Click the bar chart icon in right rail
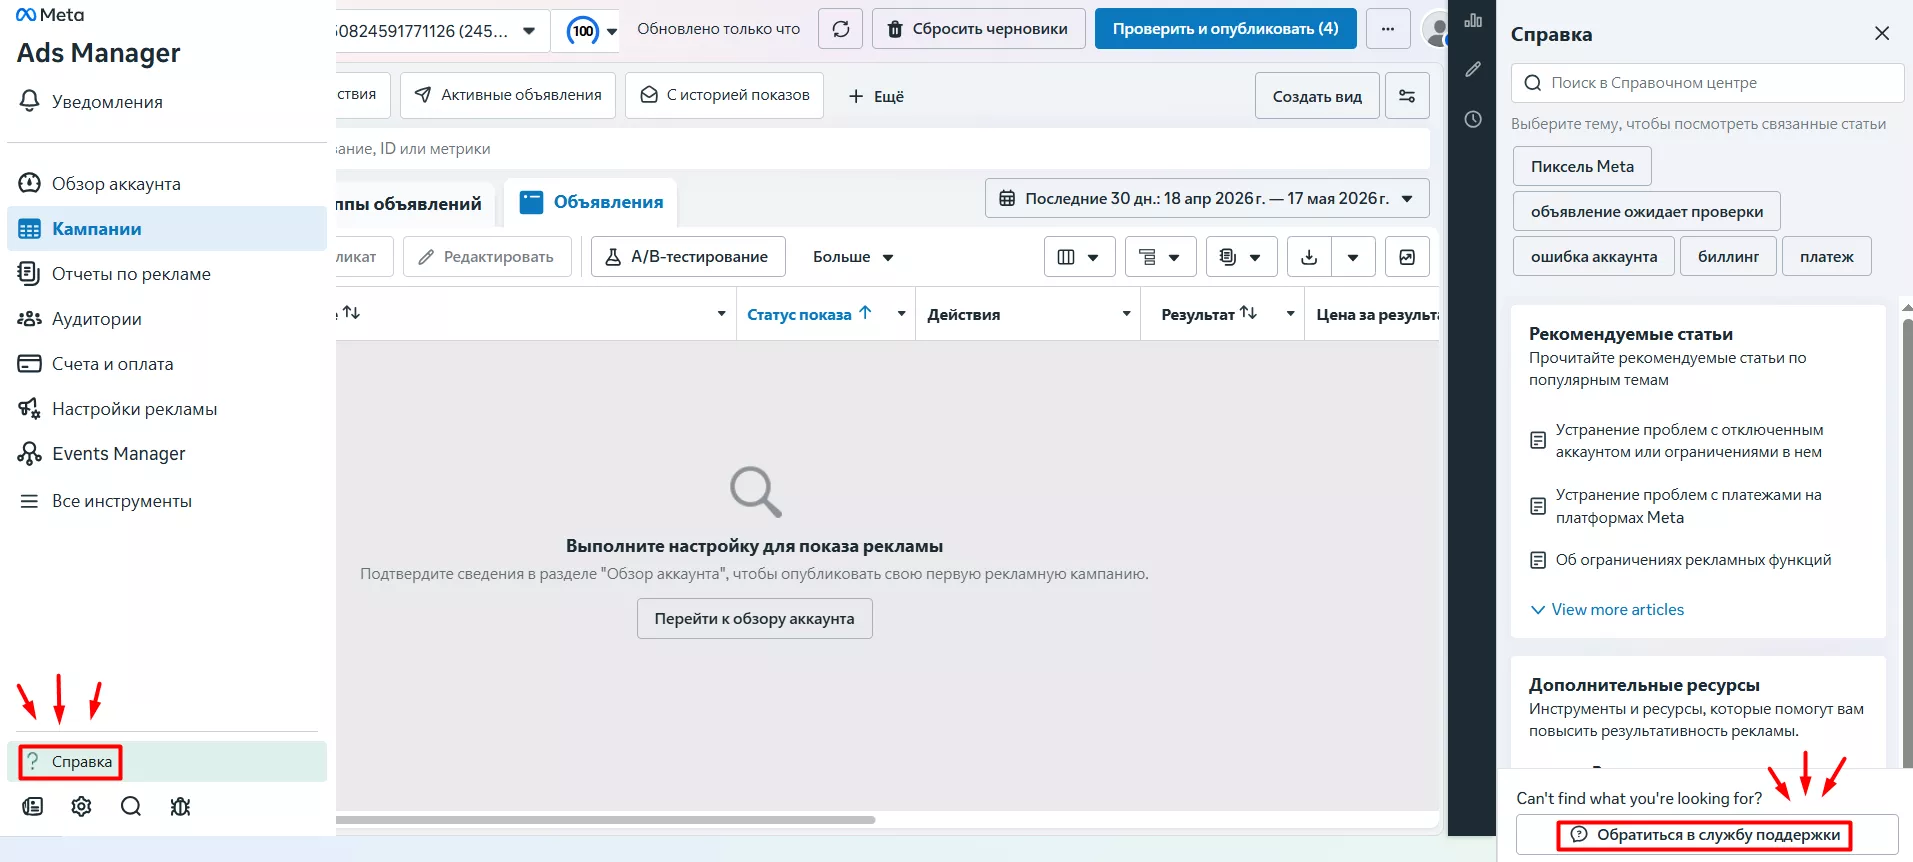This screenshot has height=862, width=1913. [1473, 20]
